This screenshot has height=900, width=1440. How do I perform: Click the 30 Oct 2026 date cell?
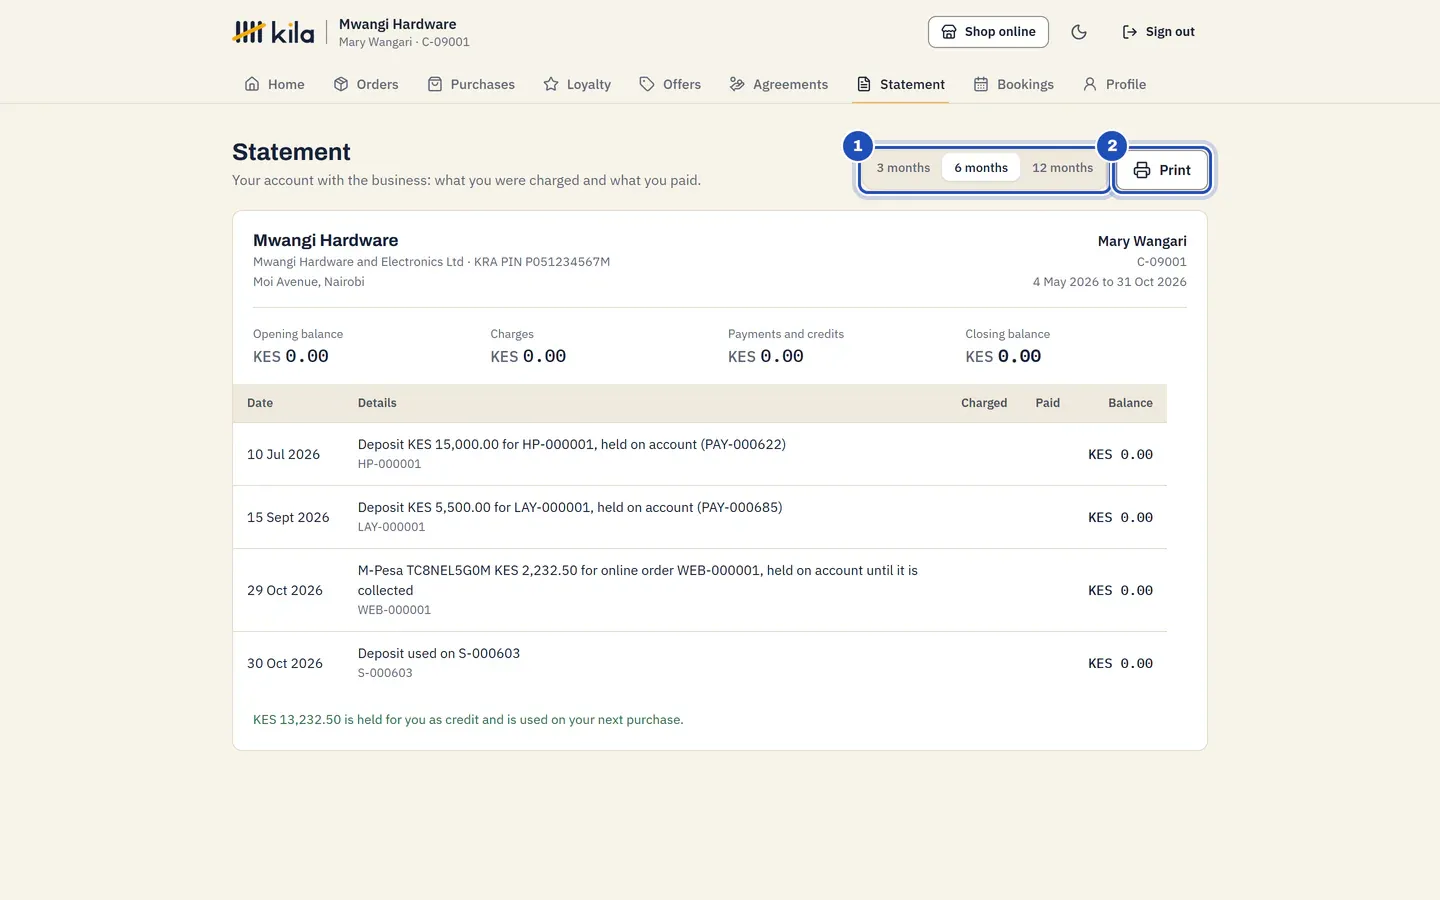coord(285,663)
